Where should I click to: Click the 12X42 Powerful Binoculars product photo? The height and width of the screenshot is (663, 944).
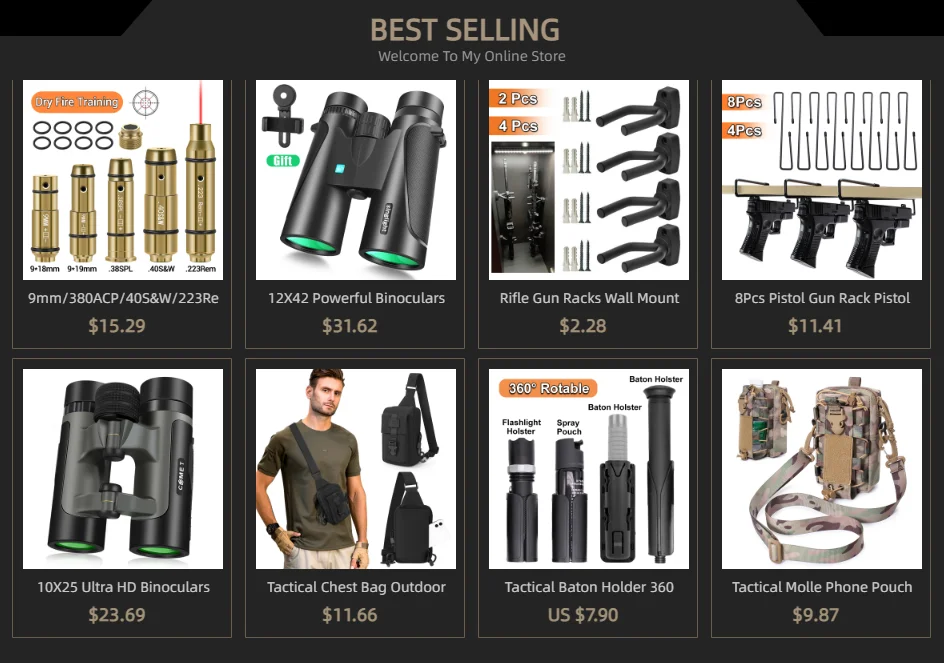(356, 180)
